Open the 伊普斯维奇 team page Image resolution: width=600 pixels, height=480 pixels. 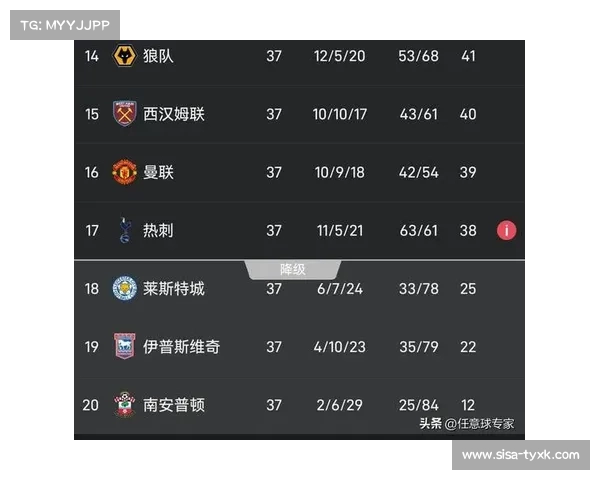(181, 346)
